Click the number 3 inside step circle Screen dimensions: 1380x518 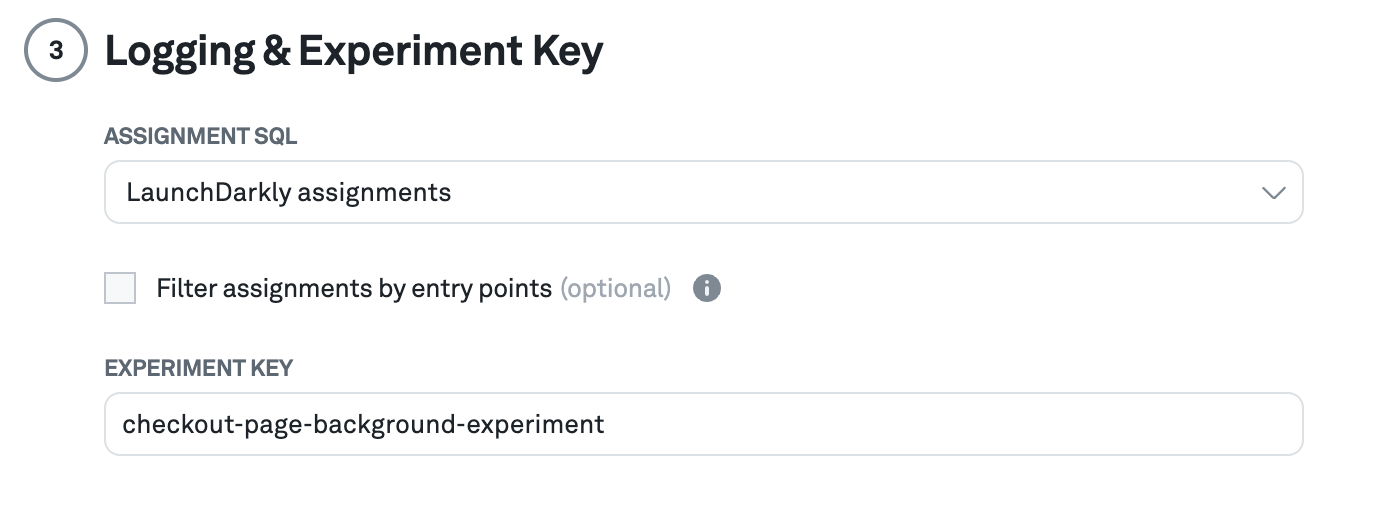(x=56, y=50)
